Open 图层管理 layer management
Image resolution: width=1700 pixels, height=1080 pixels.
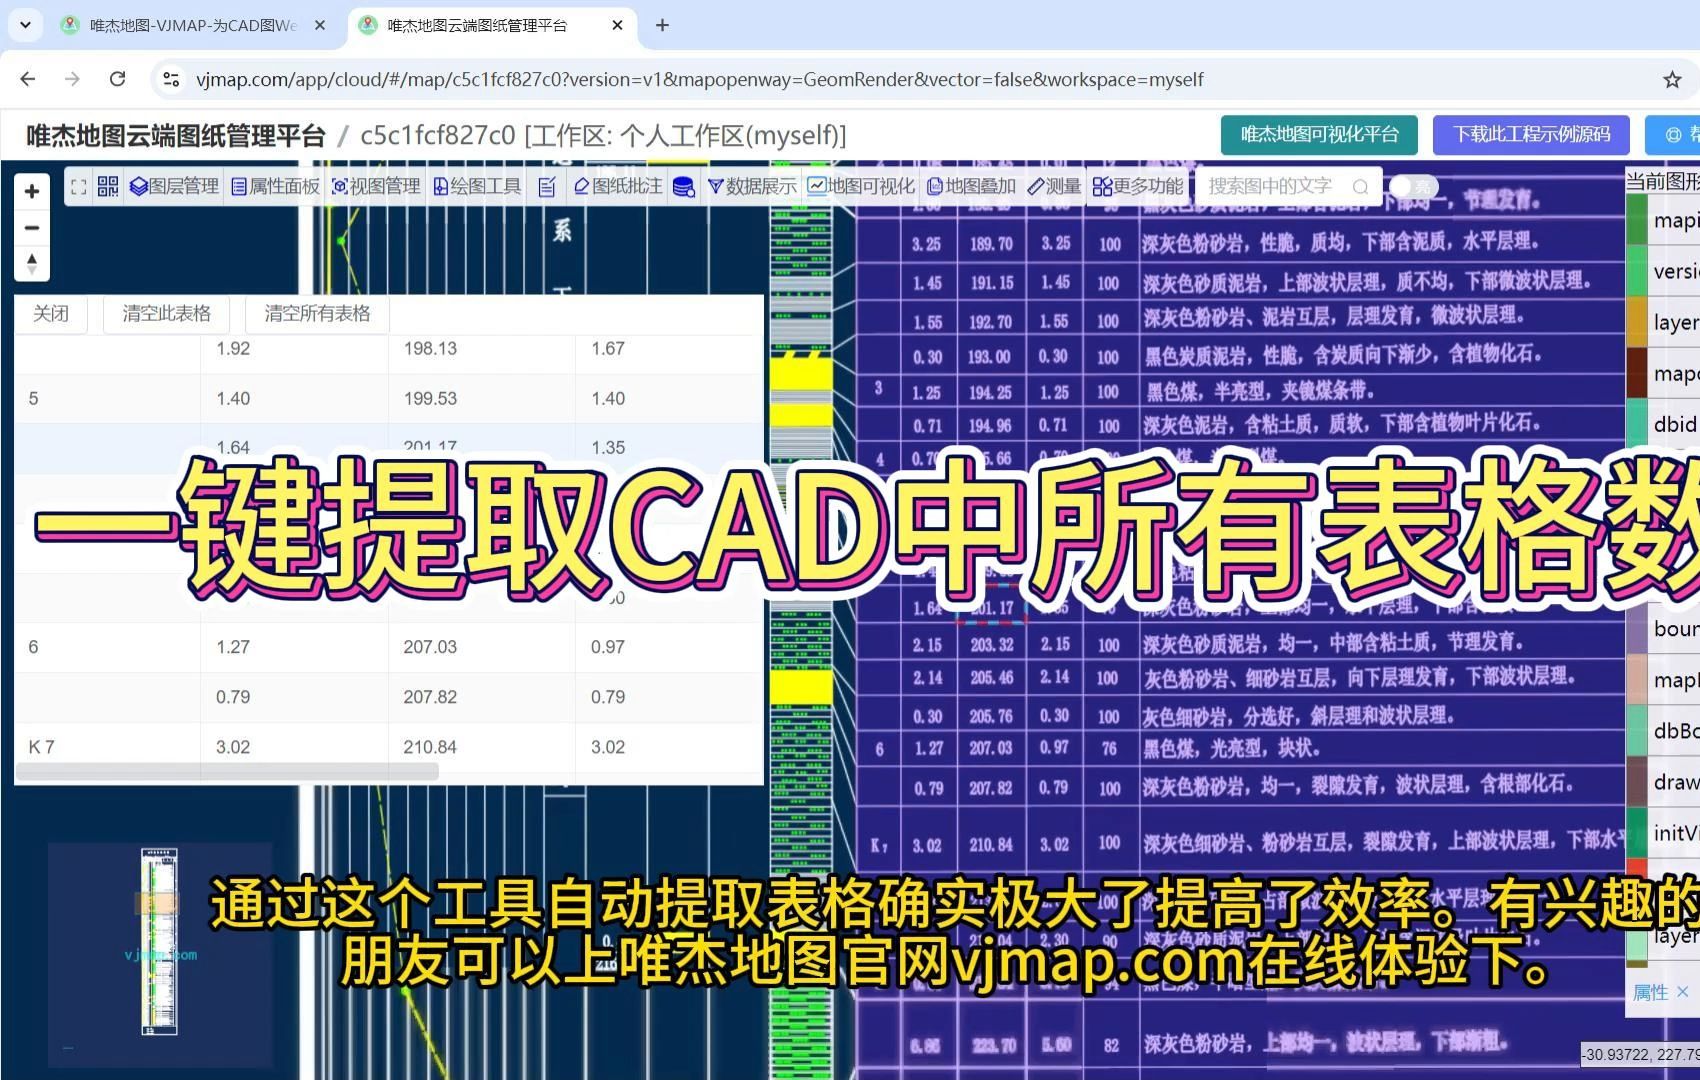point(174,186)
